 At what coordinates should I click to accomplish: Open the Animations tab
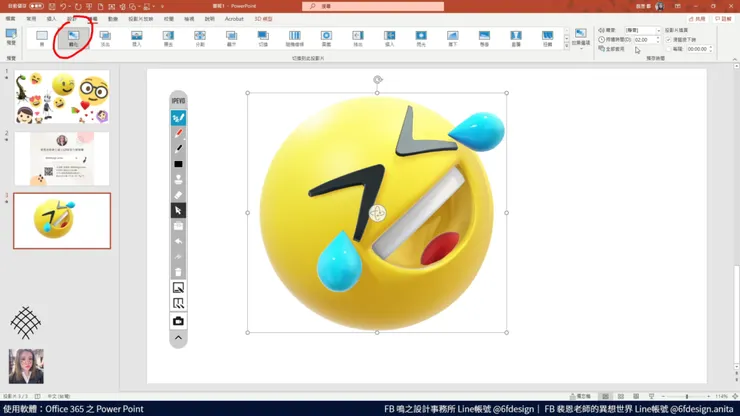(113, 19)
